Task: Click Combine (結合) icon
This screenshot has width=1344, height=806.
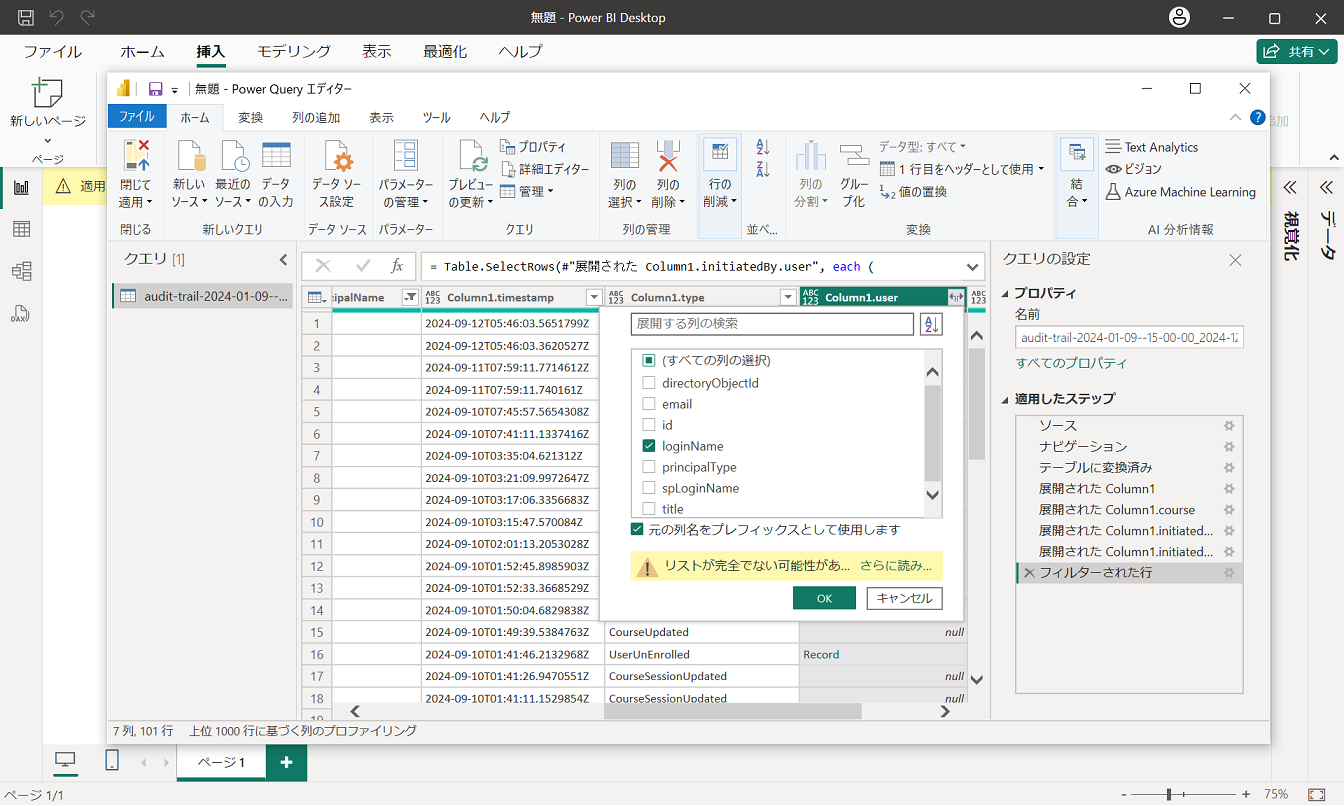Action: click(1077, 154)
